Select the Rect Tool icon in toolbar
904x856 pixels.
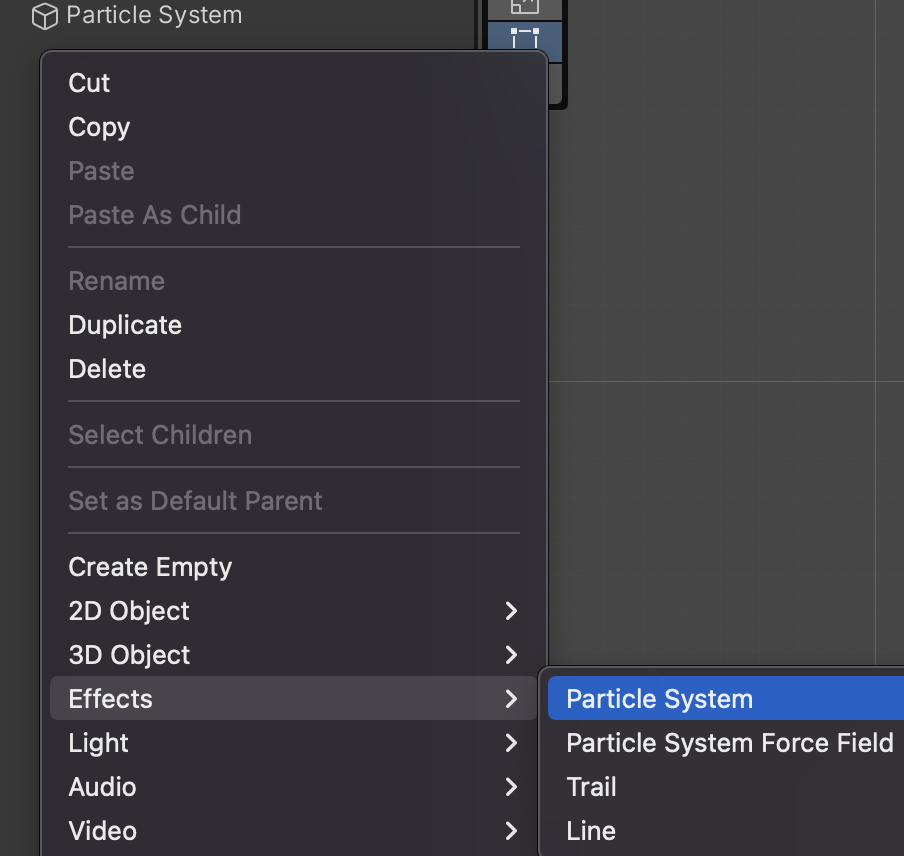(525, 41)
